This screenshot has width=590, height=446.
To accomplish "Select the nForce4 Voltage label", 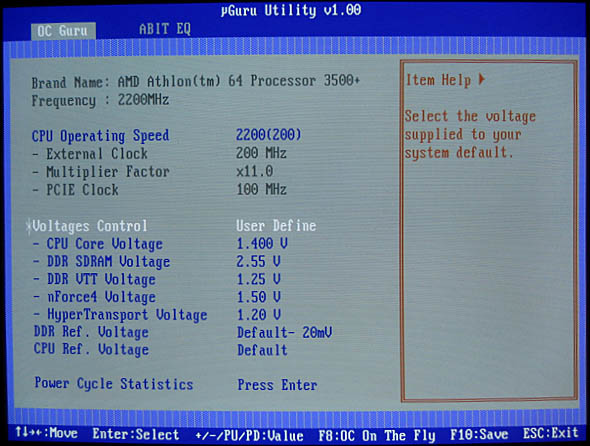I will pos(101,297).
